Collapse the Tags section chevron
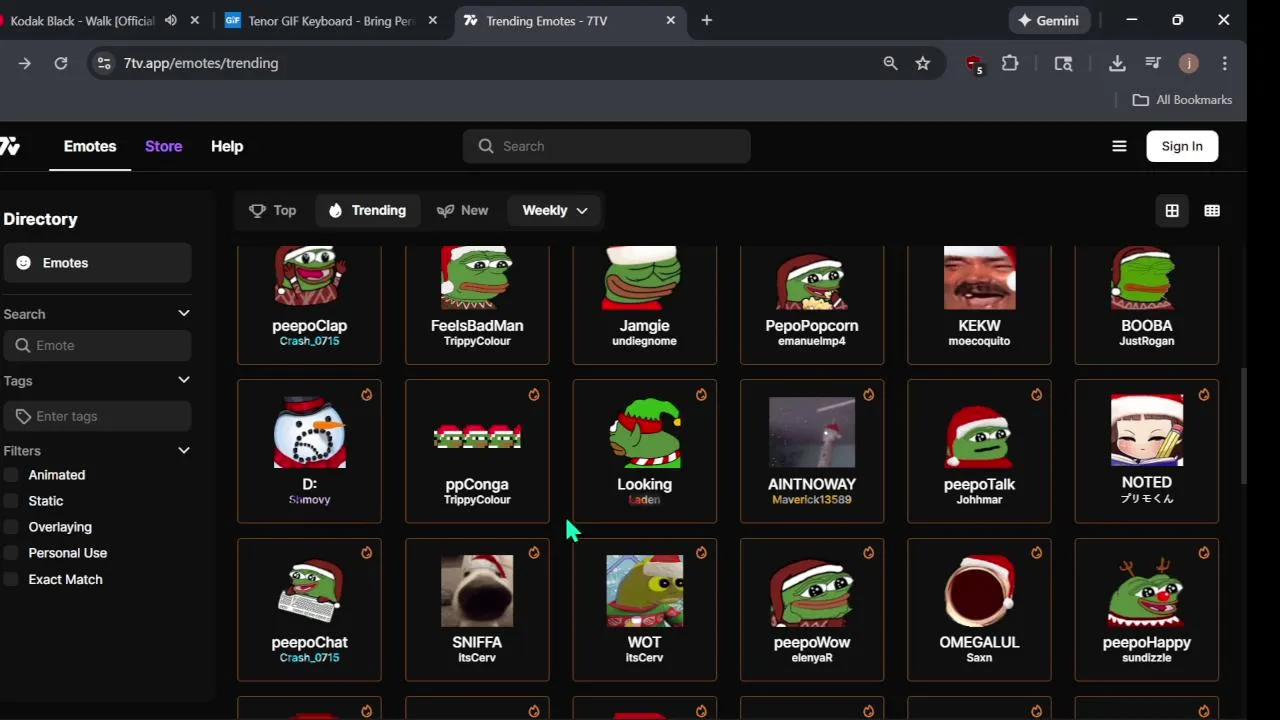 [x=184, y=380]
